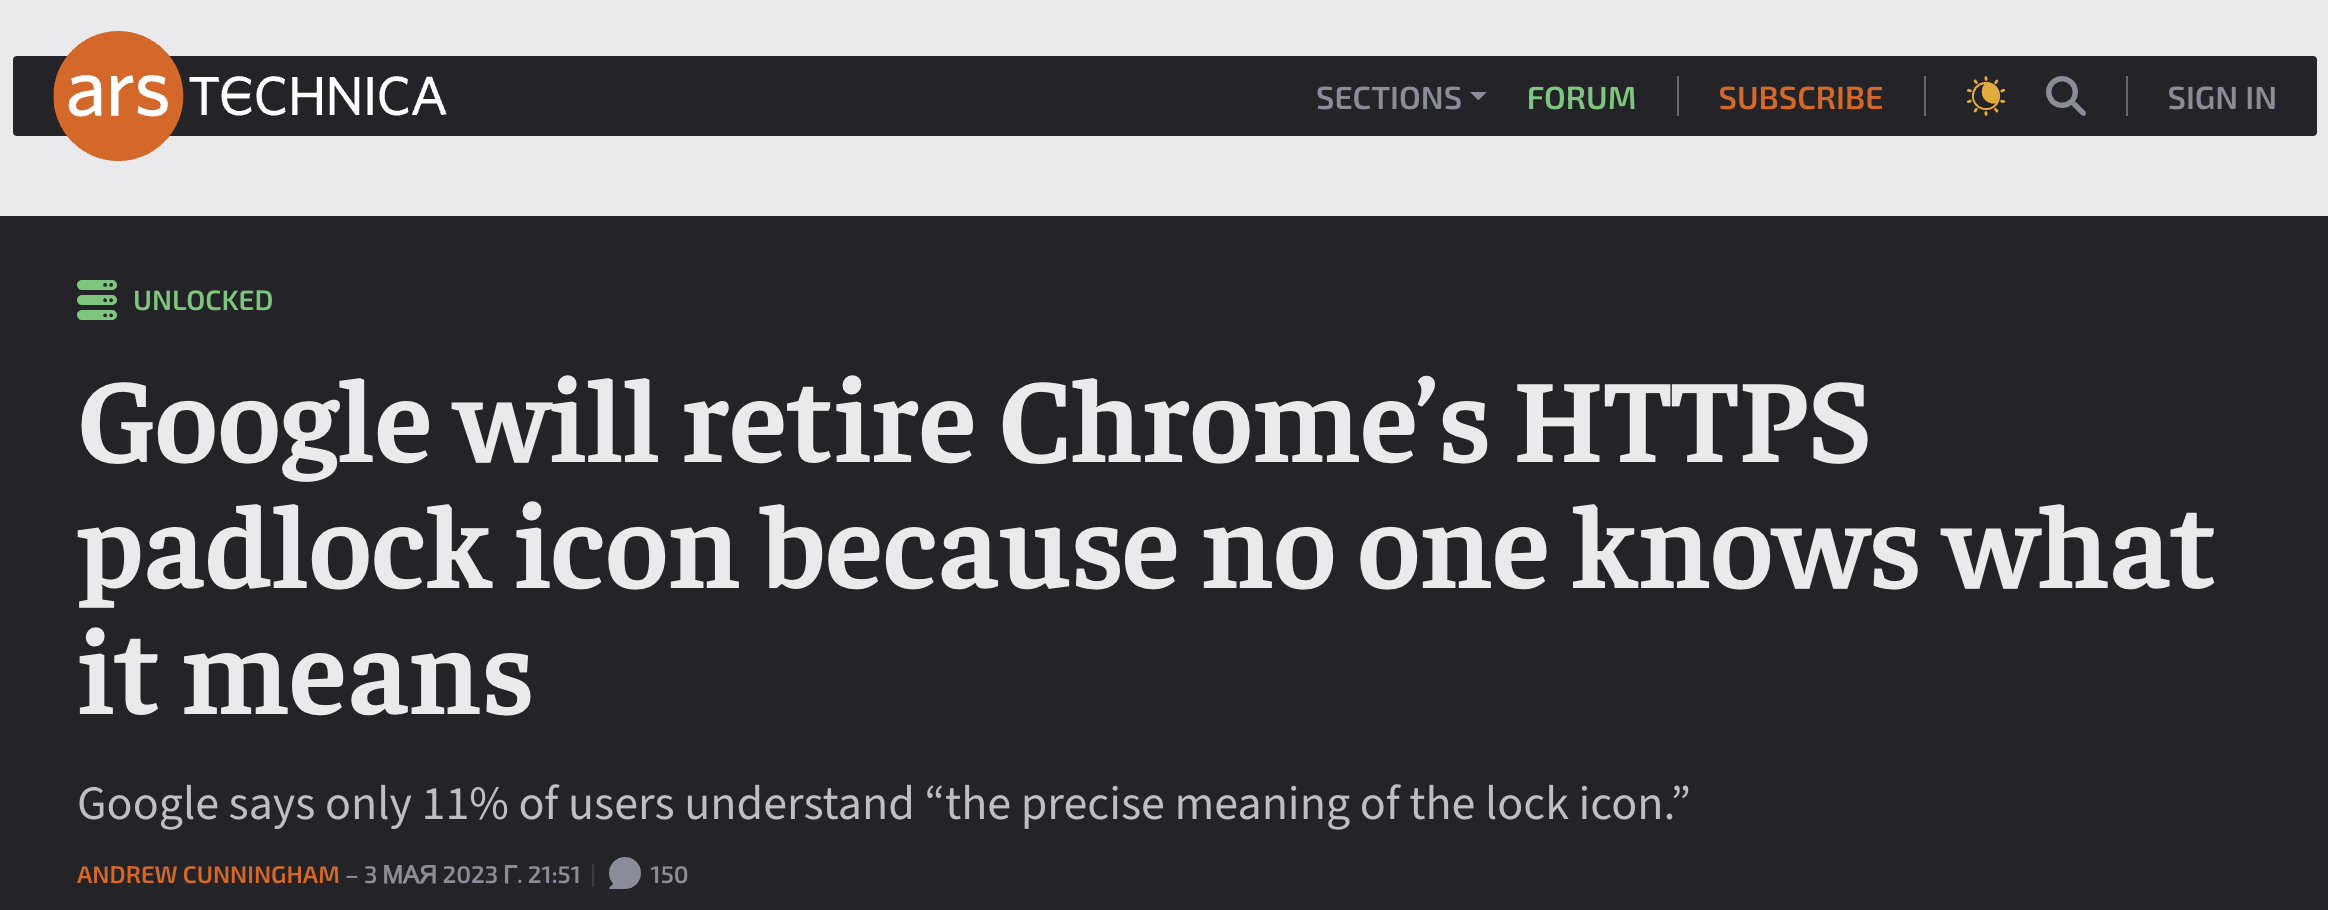The width and height of the screenshot is (2328, 910).
Task: Click the orange SUBSCRIBE button
Action: [x=1800, y=98]
